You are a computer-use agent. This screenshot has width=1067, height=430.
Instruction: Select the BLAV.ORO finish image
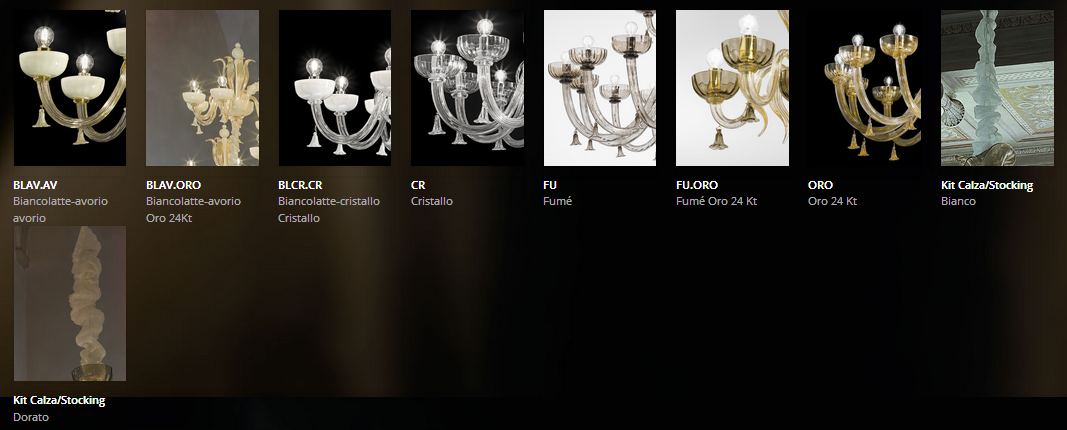[202, 88]
